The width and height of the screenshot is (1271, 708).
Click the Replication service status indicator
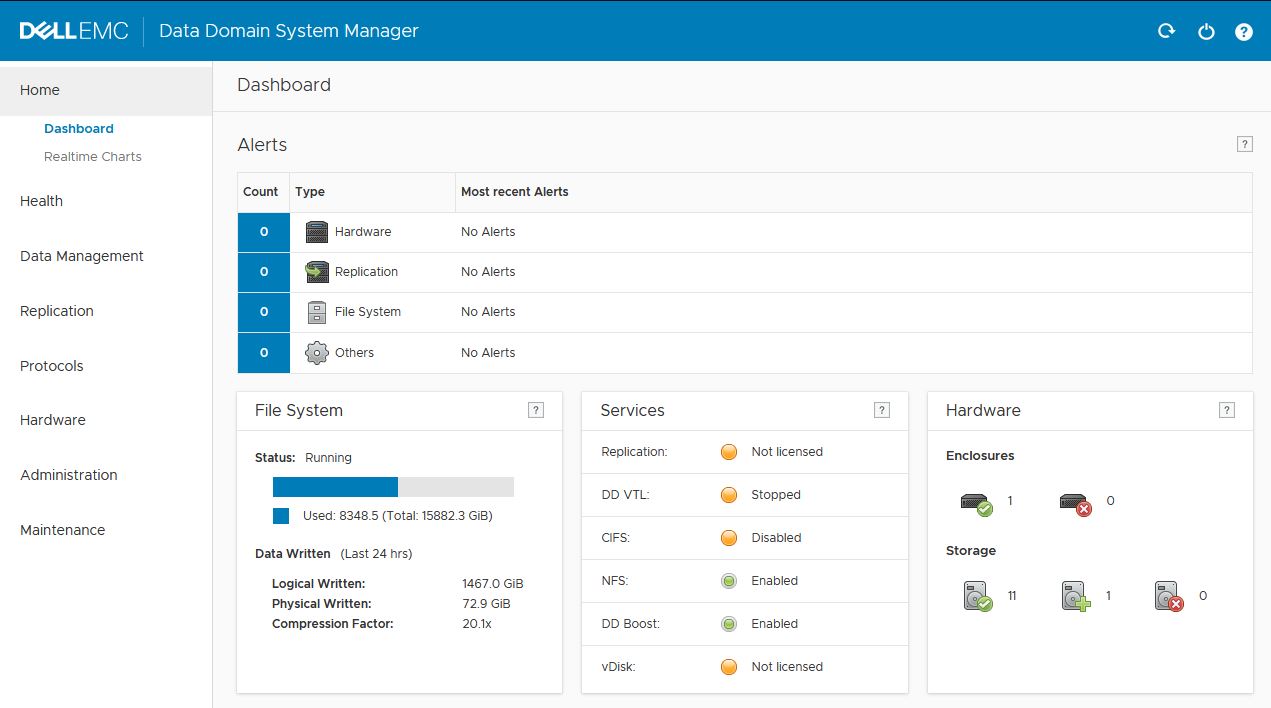tap(729, 452)
